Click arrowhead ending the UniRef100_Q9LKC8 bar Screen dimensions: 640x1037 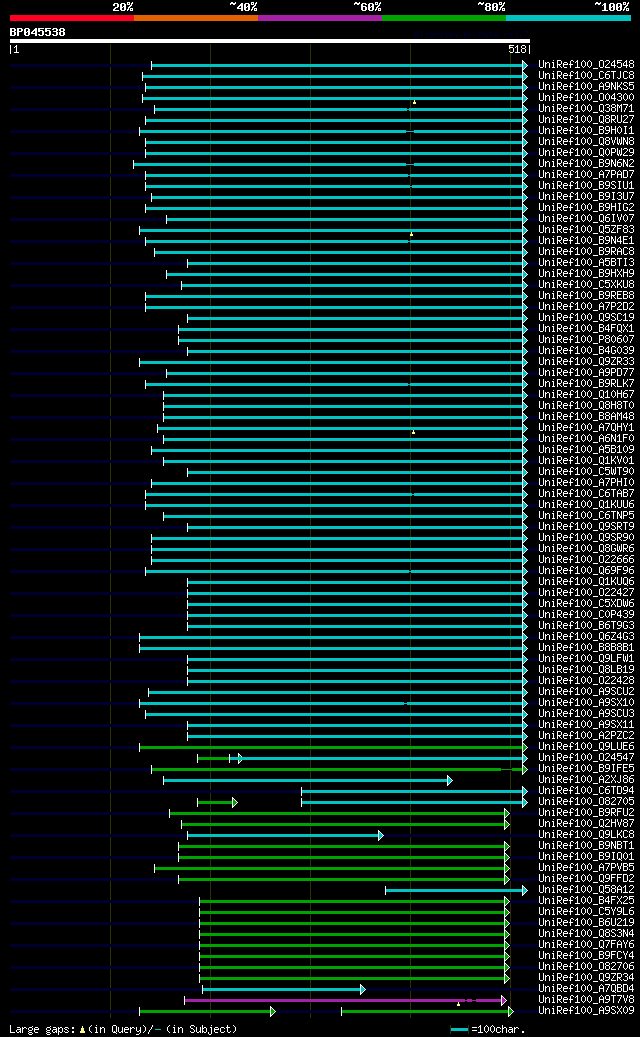tap(381, 835)
